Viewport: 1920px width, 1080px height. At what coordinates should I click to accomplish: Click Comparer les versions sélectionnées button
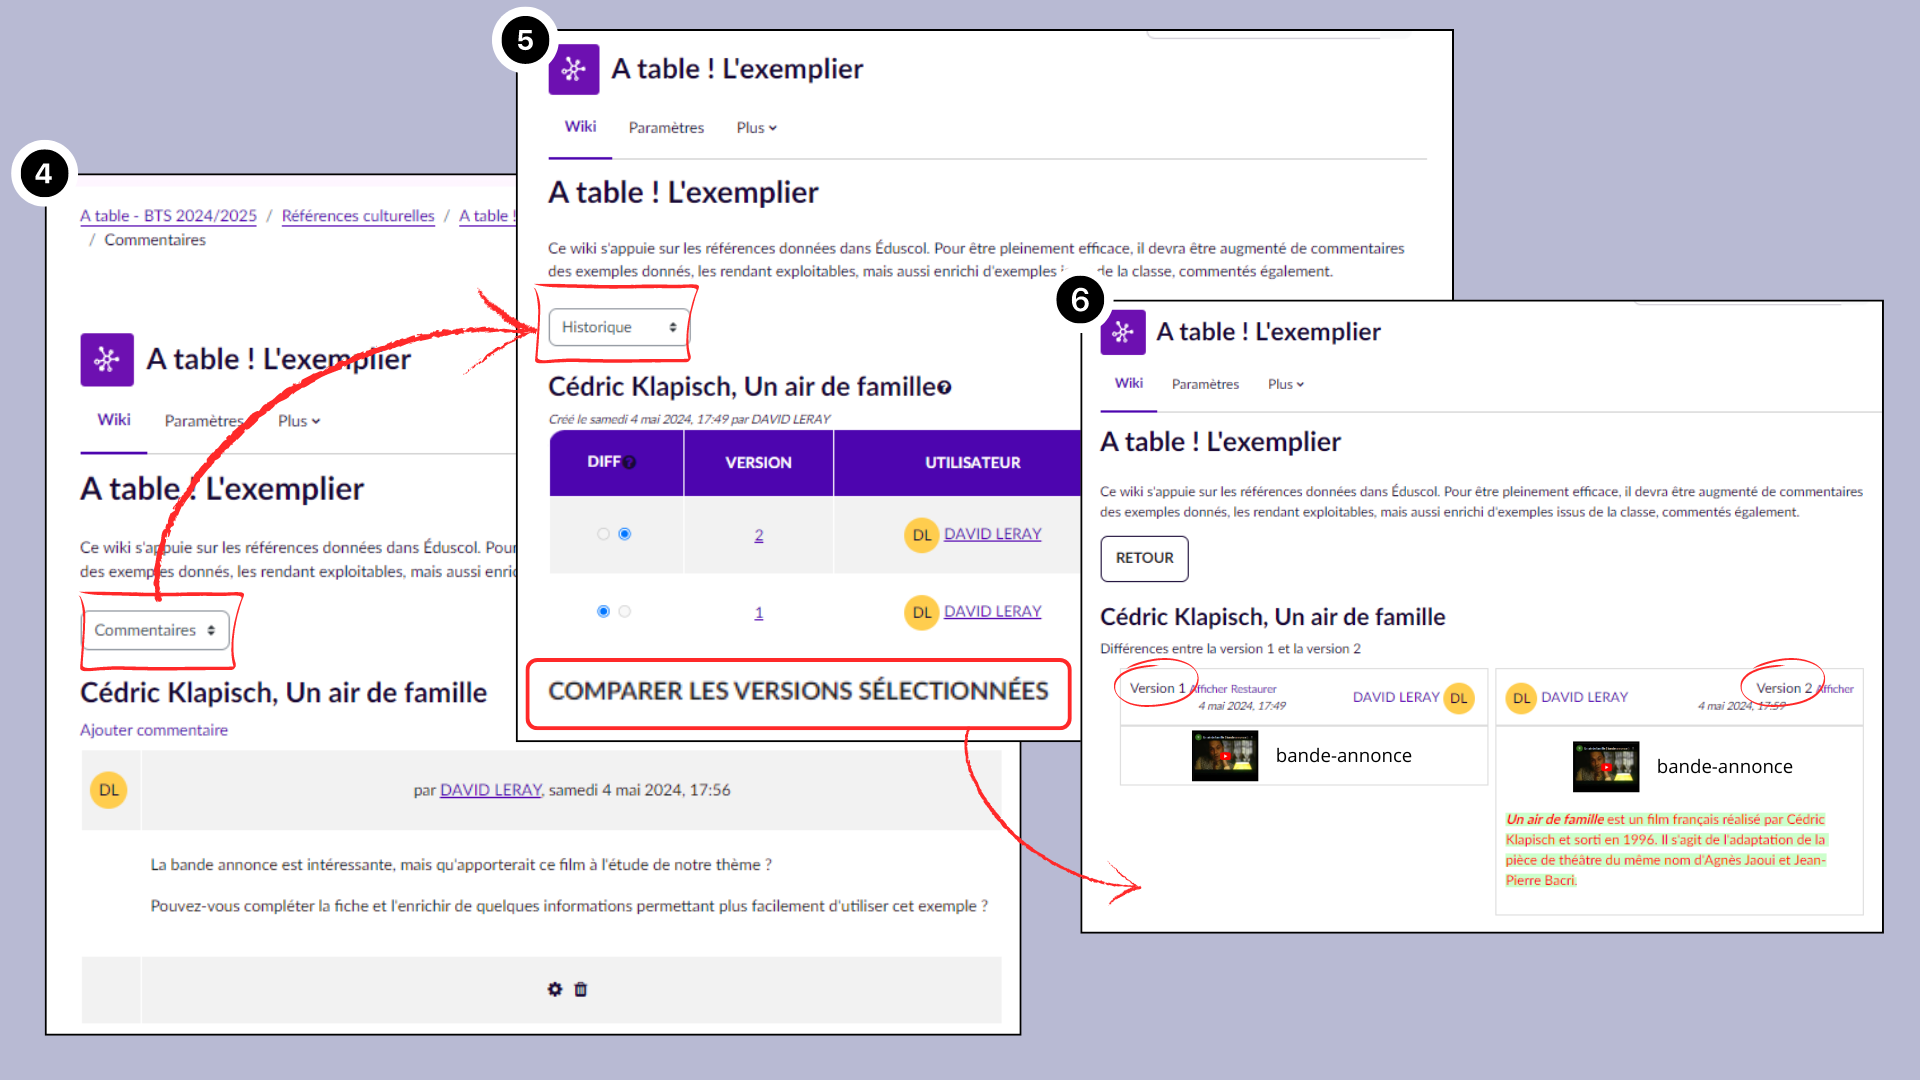click(798, 691)
